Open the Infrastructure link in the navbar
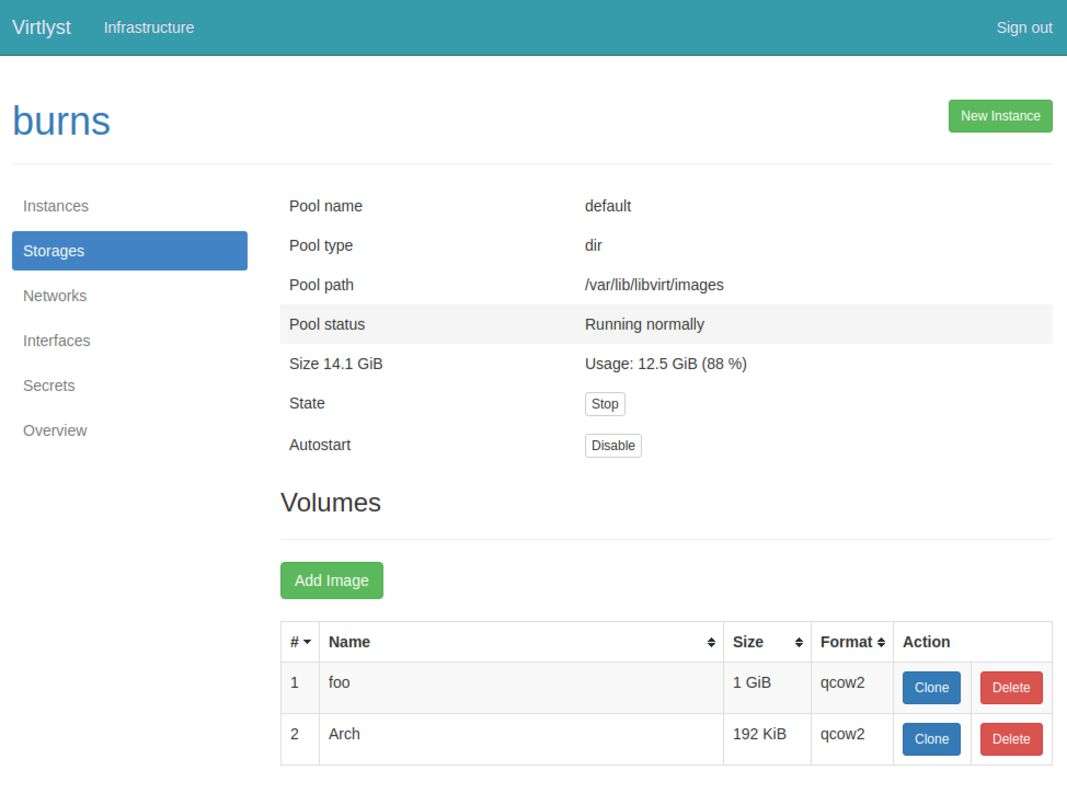1067x805 pixels. click(x=149, y=28)
